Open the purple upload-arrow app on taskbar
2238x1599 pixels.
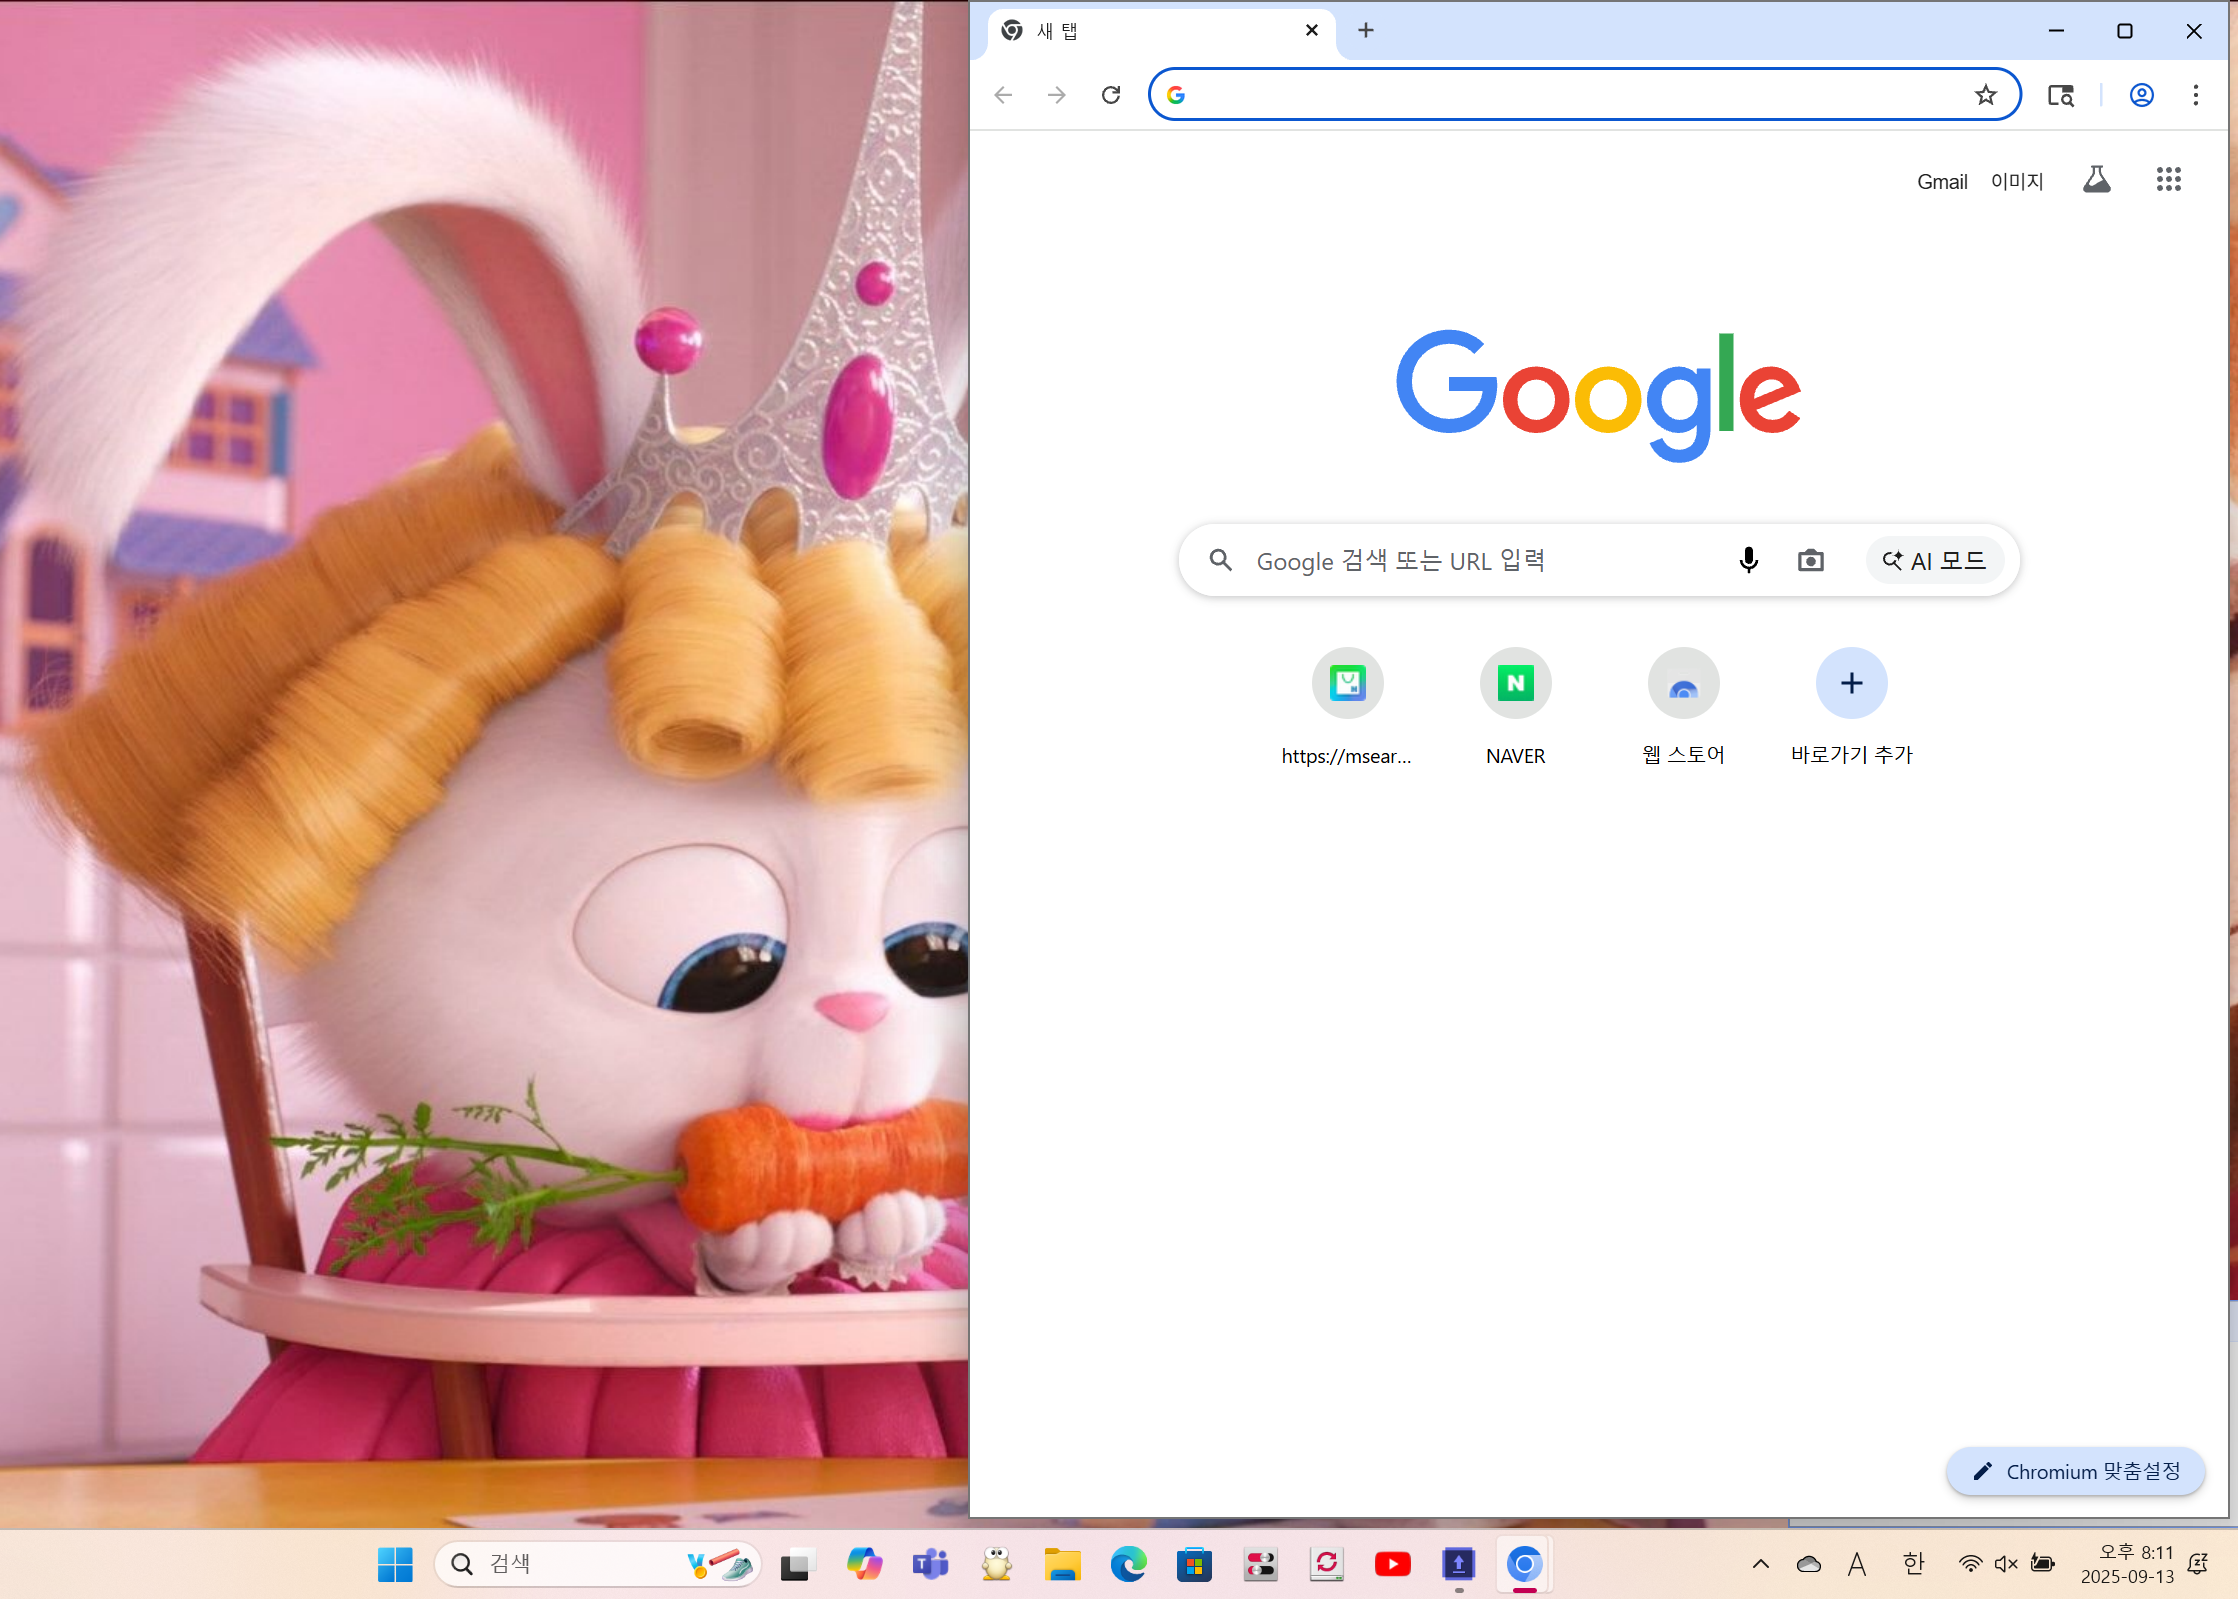[1458, 1564]
